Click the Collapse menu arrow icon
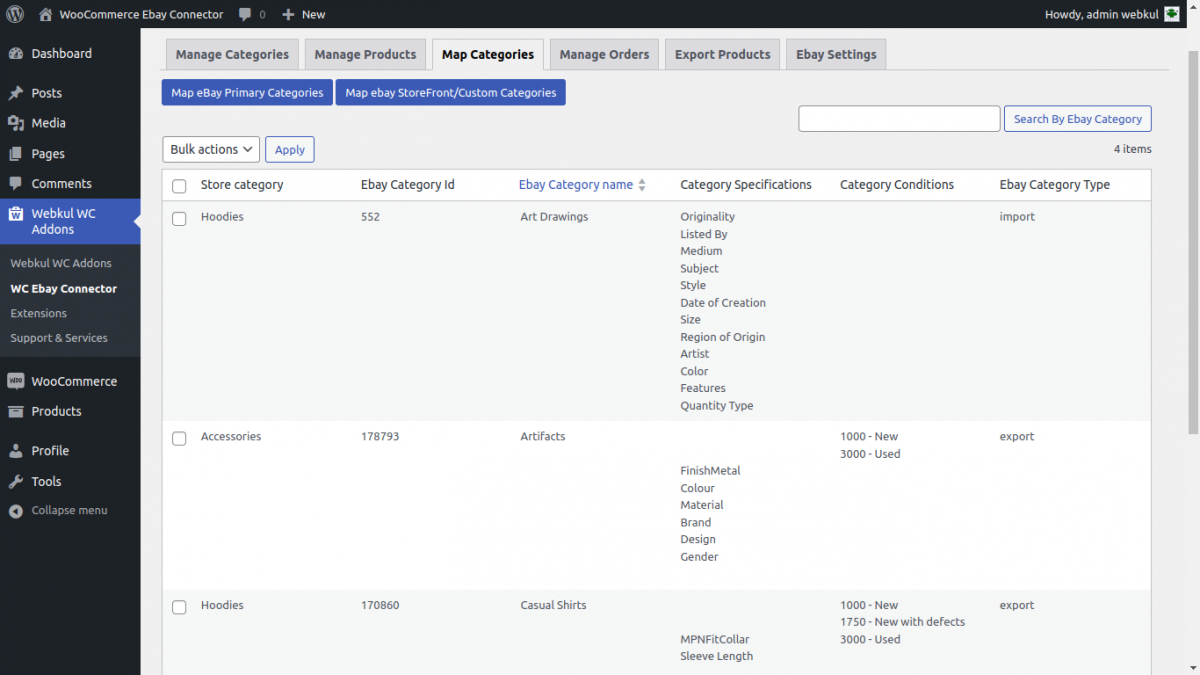Viewport: 1200px width, 675px height. (15, 510)
